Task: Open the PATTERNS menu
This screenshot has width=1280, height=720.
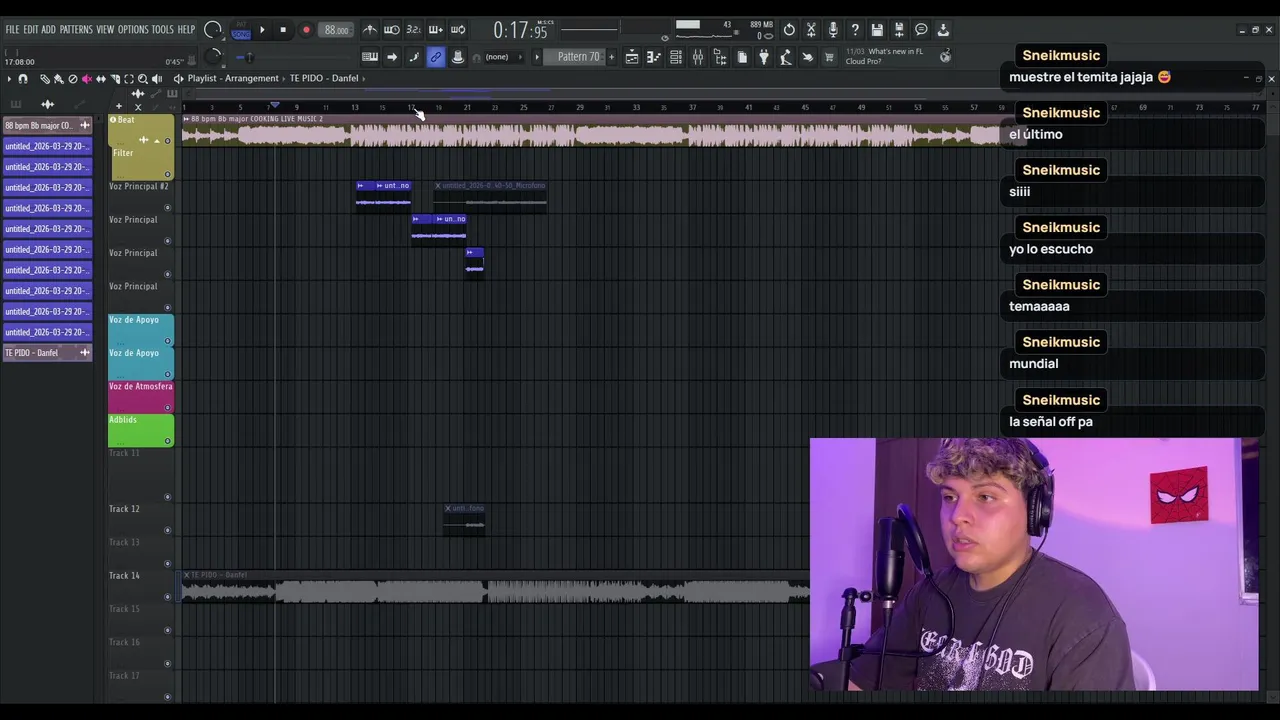Action: [x=76, y=30]
